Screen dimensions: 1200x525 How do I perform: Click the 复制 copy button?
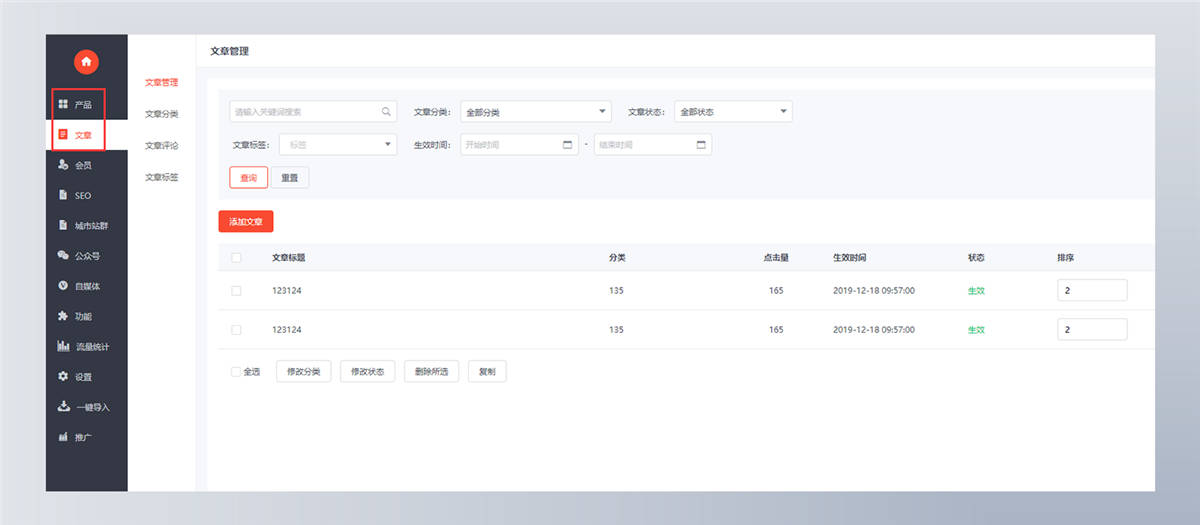487,371
